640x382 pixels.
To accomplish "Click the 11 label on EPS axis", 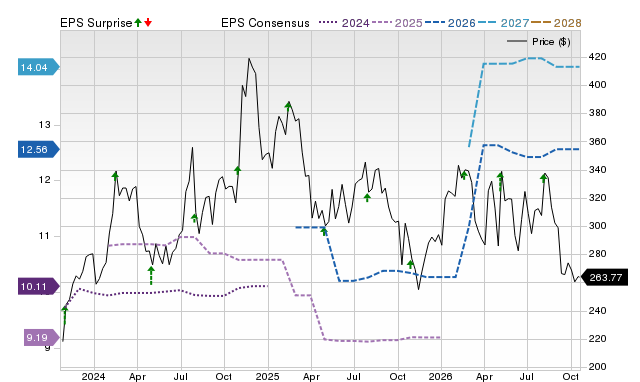I will click(44, 236).
